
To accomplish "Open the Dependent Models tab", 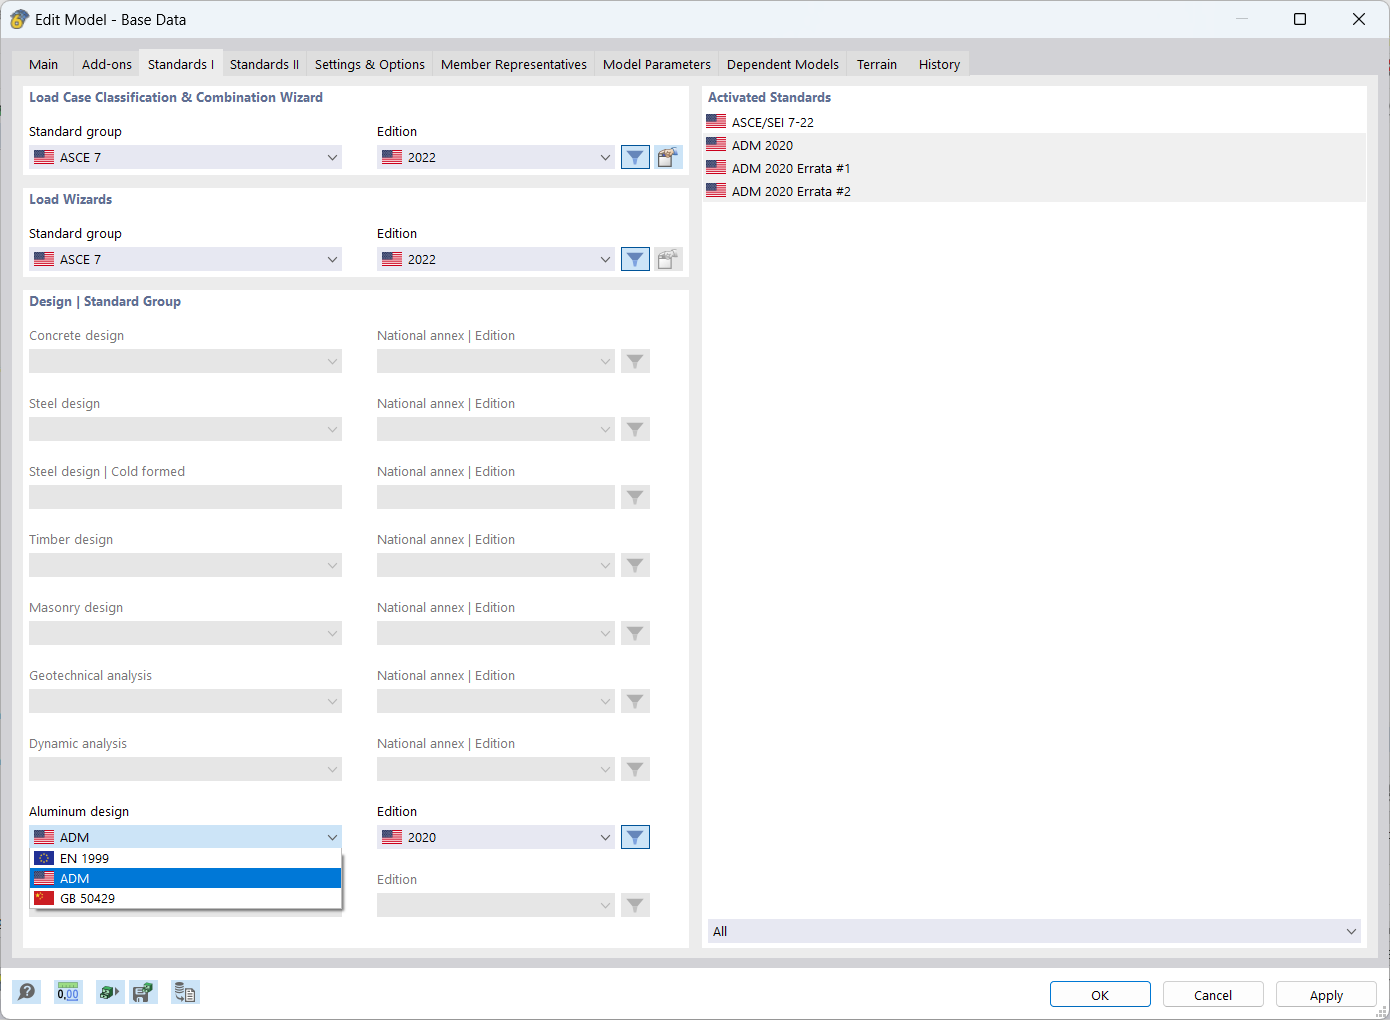I will pyautogui.click(x=782, y=64).
